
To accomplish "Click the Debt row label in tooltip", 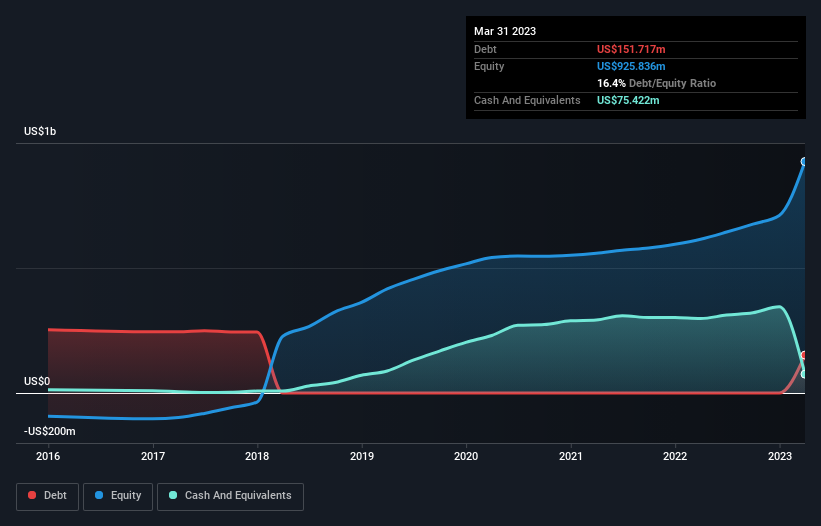I will [x=485, y=49].
